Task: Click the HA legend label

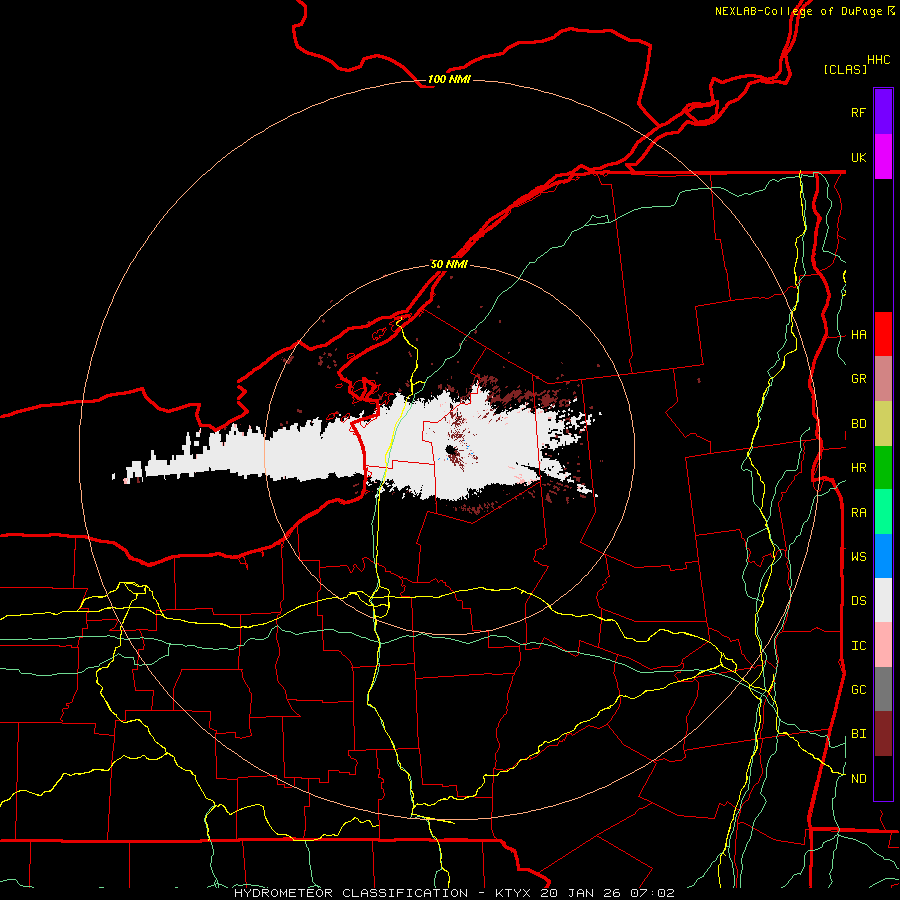Action: (x=858, y=335)
